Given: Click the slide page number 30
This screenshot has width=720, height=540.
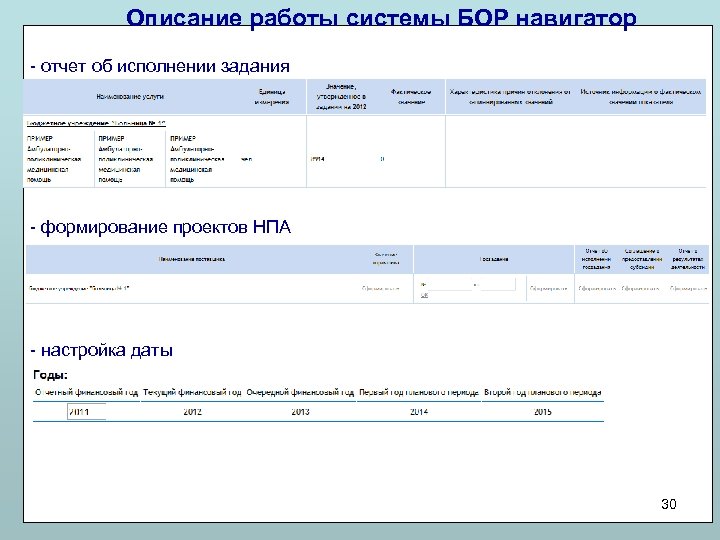Looking at the screenshot, I should tap(669, 504).
